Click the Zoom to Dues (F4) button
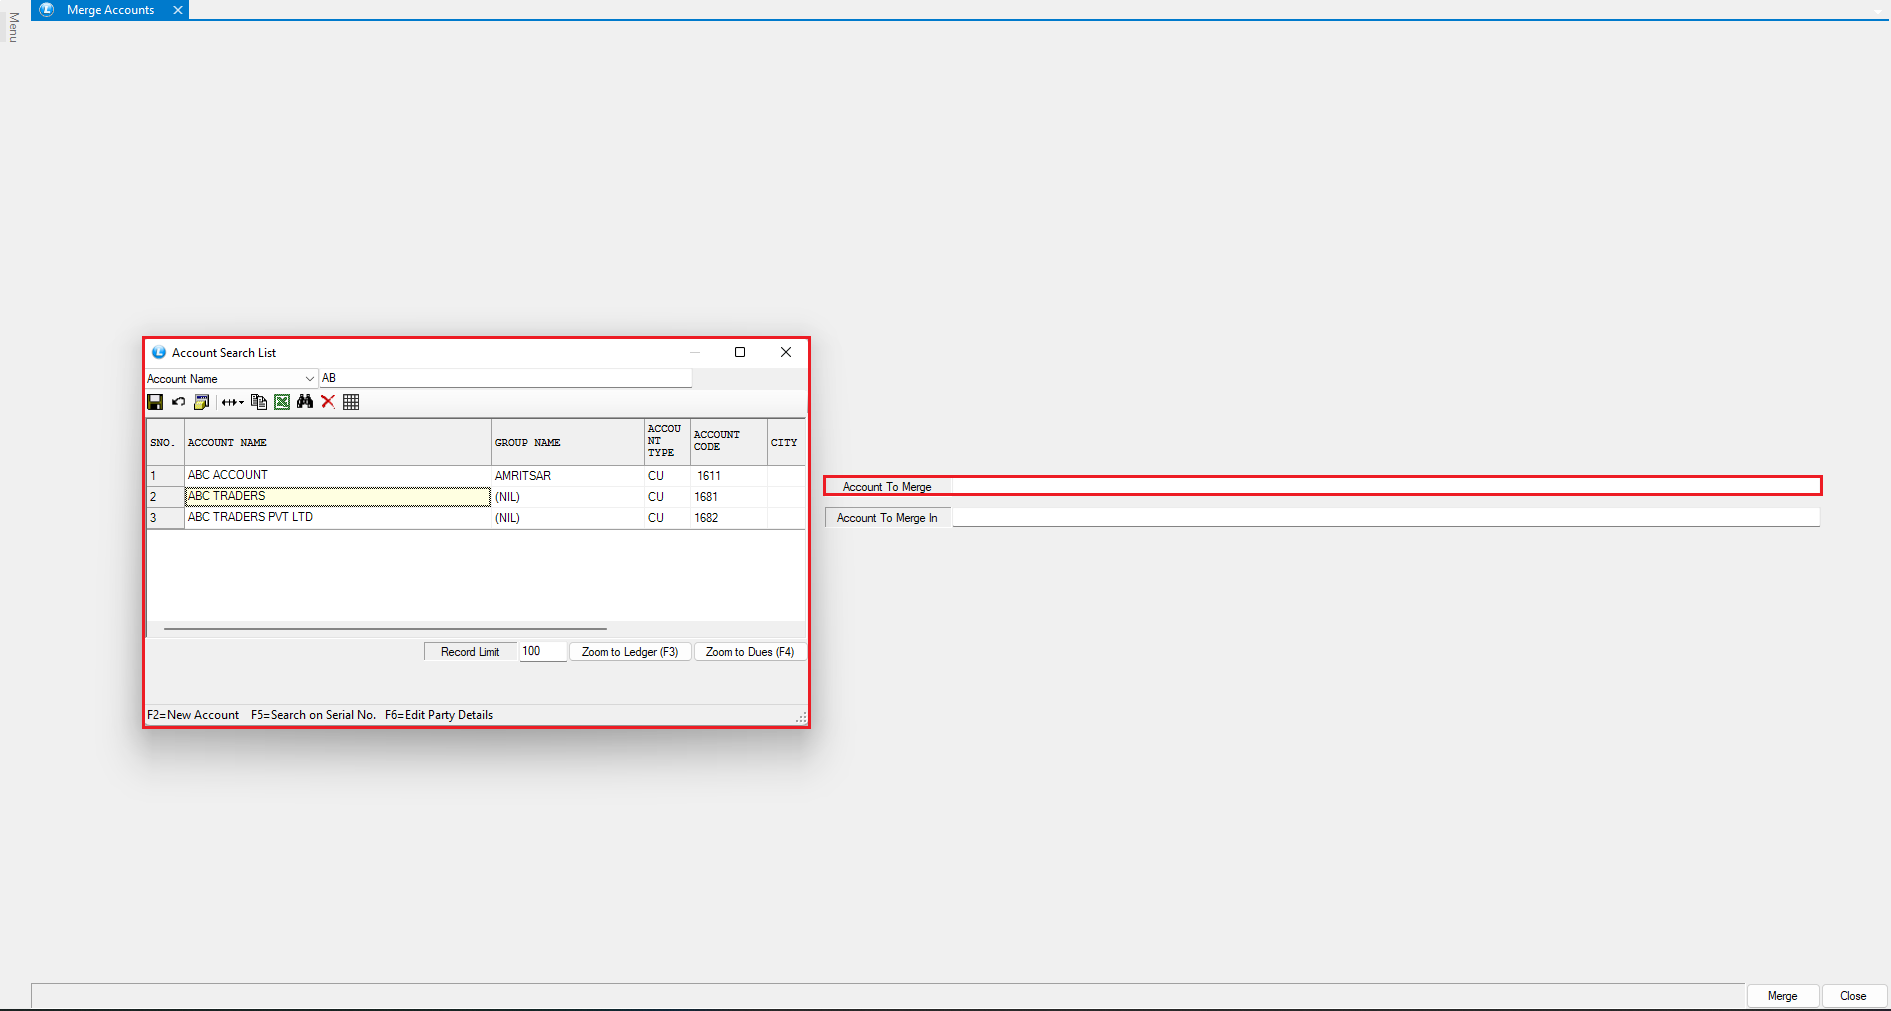Image resolution: width=1891 pixels, height=1011 pixels. tap(749, 652)
